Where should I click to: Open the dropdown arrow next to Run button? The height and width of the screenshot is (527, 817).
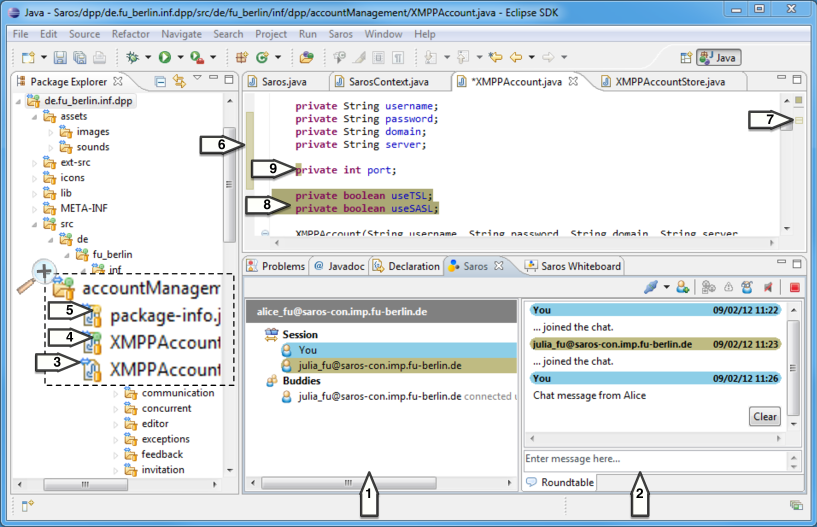click(180, 58)
